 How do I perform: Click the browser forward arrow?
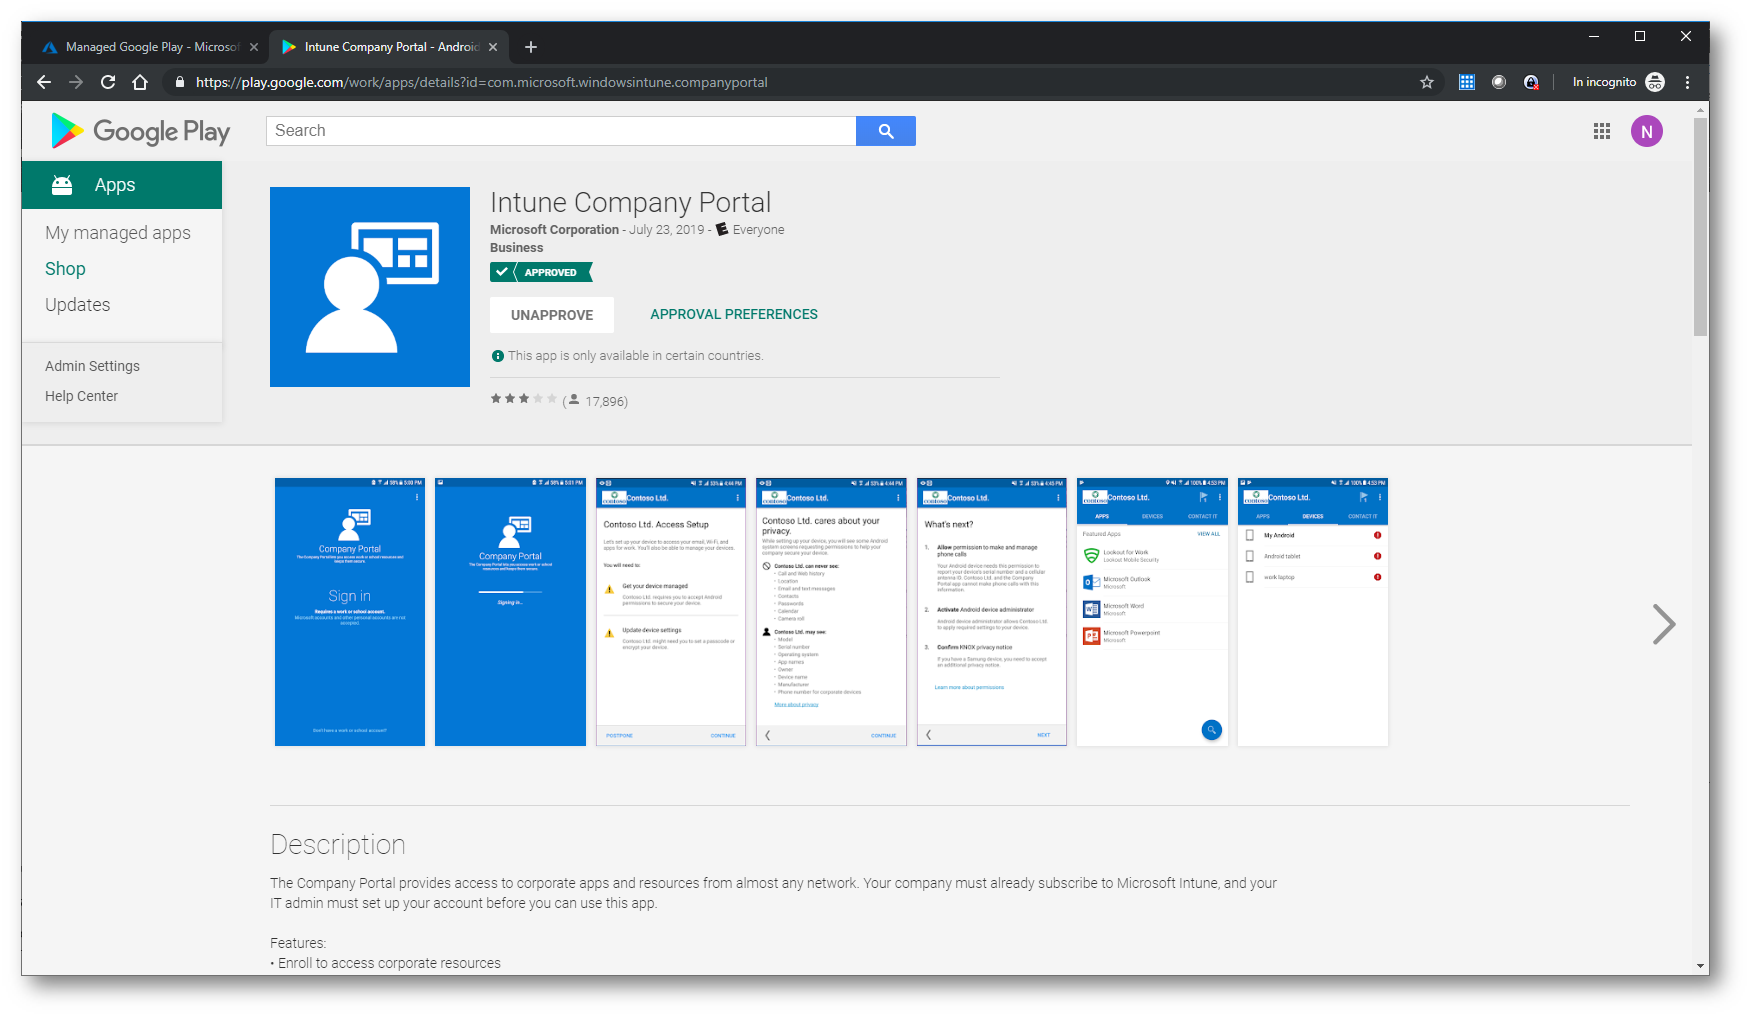click(x=76, y=82)
